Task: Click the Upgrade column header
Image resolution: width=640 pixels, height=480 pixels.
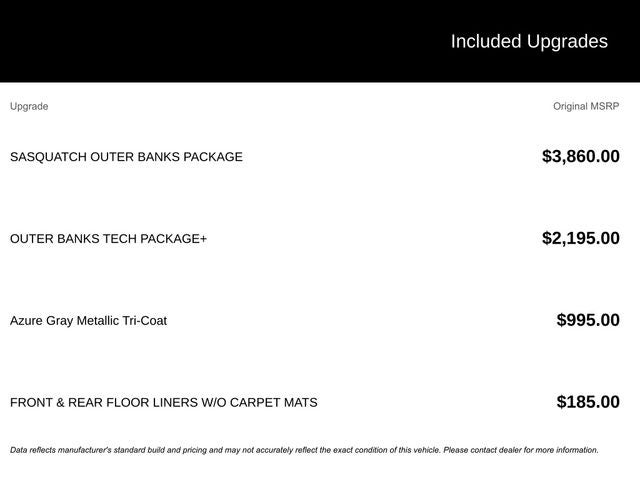Action: [x=29, y=106]
